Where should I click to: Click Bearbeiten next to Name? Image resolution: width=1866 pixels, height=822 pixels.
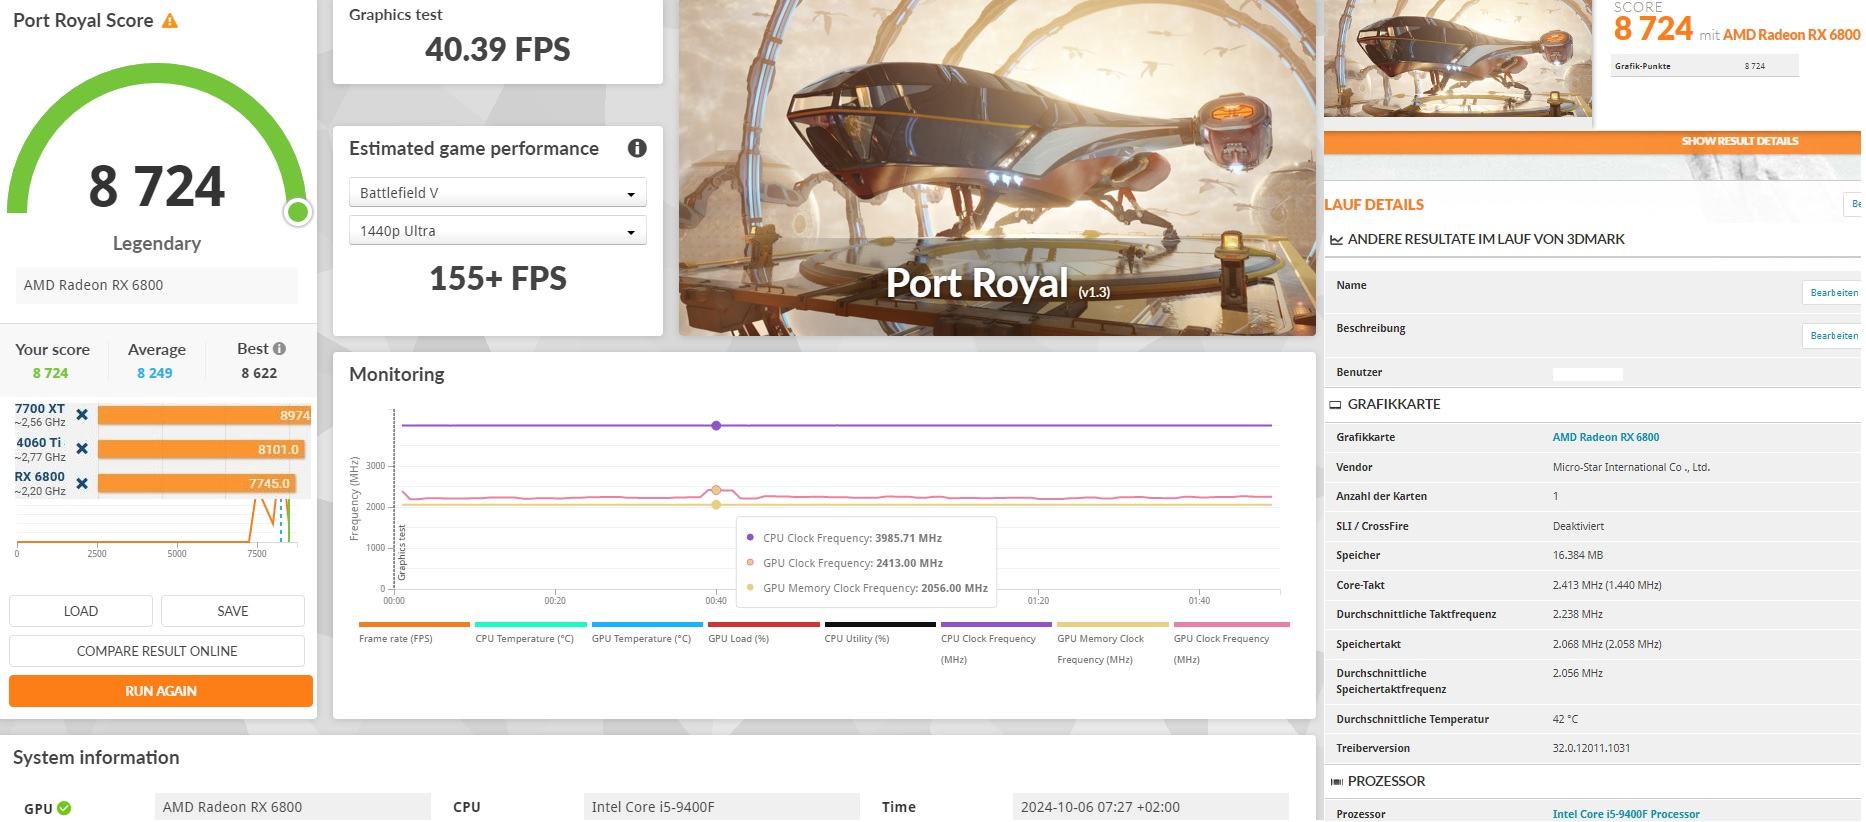[1834, 293]
